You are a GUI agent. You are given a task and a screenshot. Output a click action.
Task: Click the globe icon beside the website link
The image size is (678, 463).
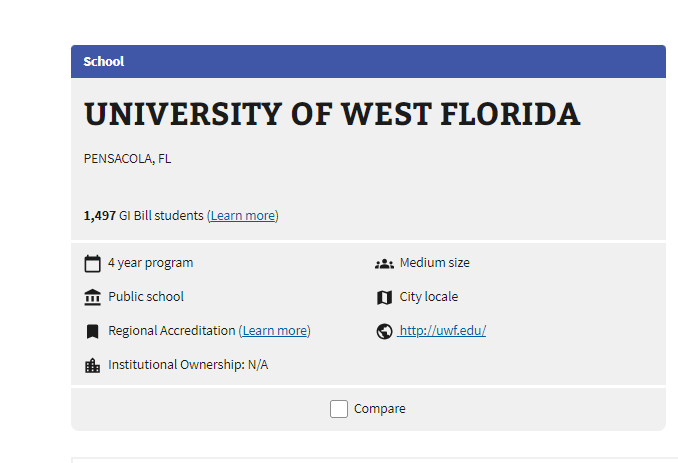coord(384,332)
